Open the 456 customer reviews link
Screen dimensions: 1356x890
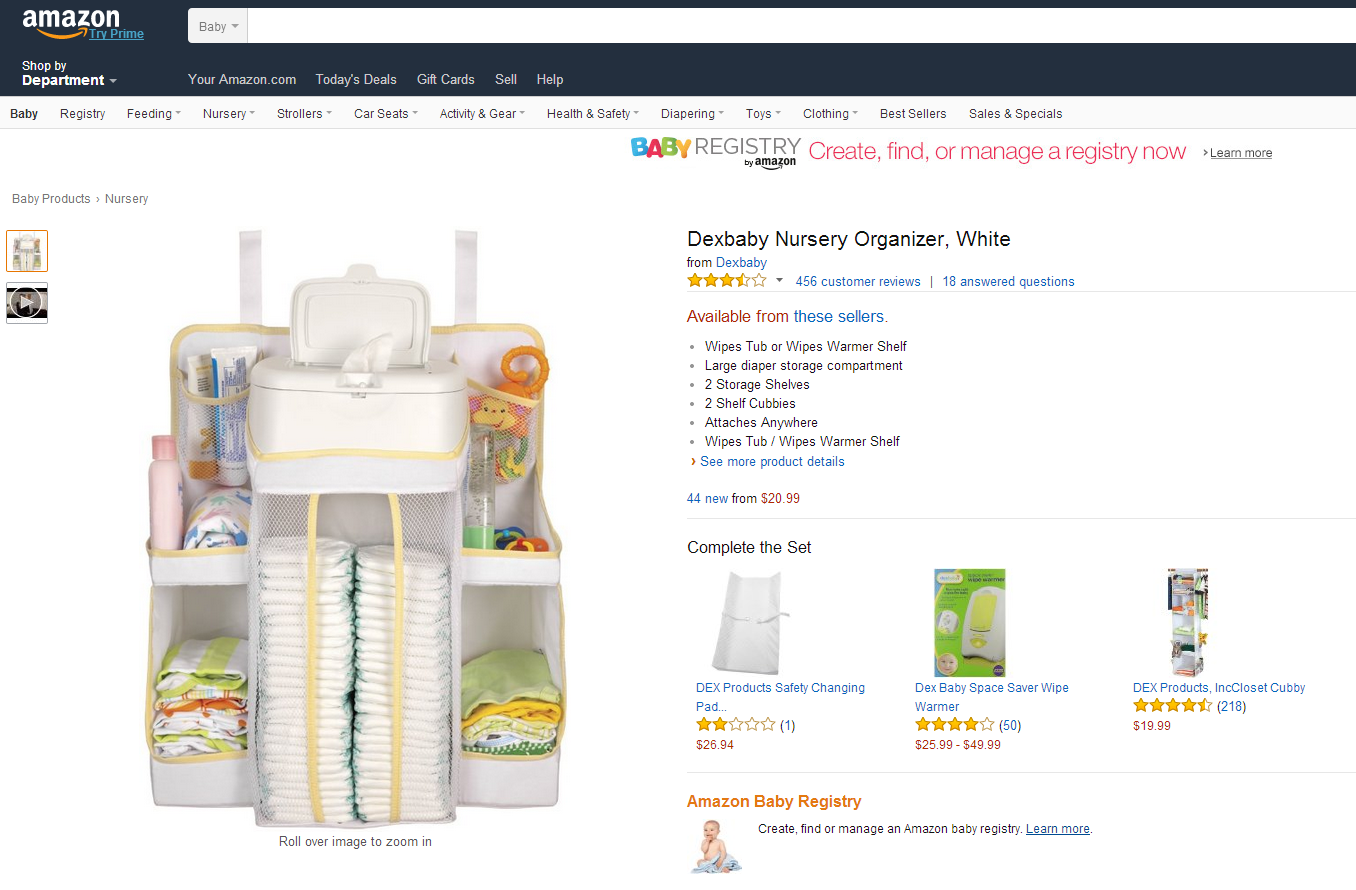[x=858, y=282]
